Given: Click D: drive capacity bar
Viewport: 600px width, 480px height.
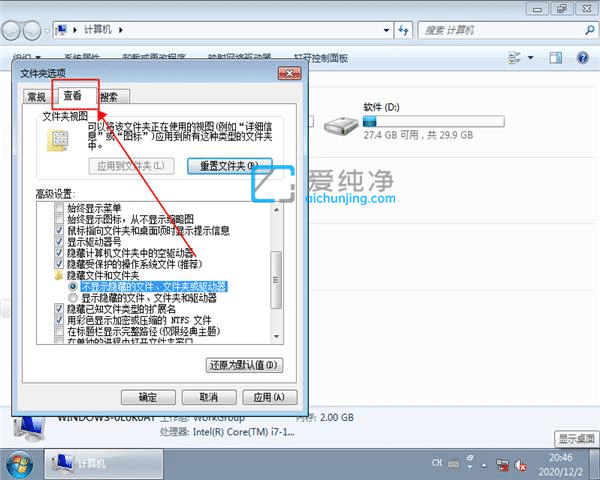Looking at the screenshot, I should pos(434,121).
